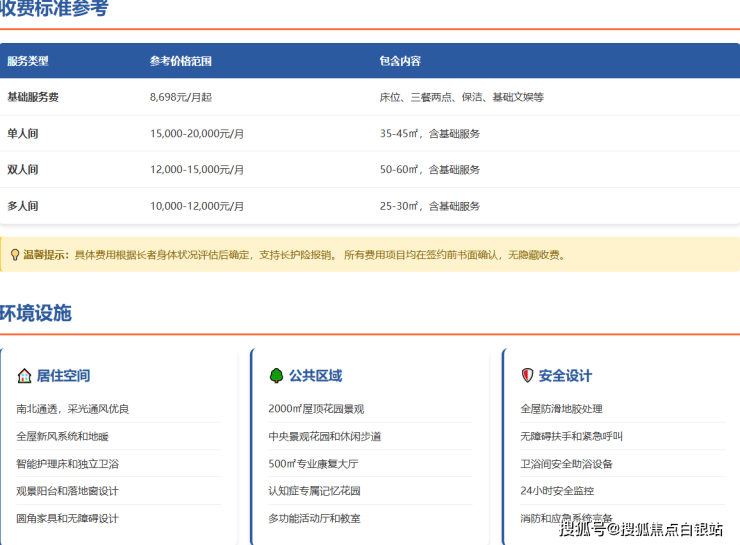
Task: Click the house icon beside 居住空间
Action: (x=24, y=376)
